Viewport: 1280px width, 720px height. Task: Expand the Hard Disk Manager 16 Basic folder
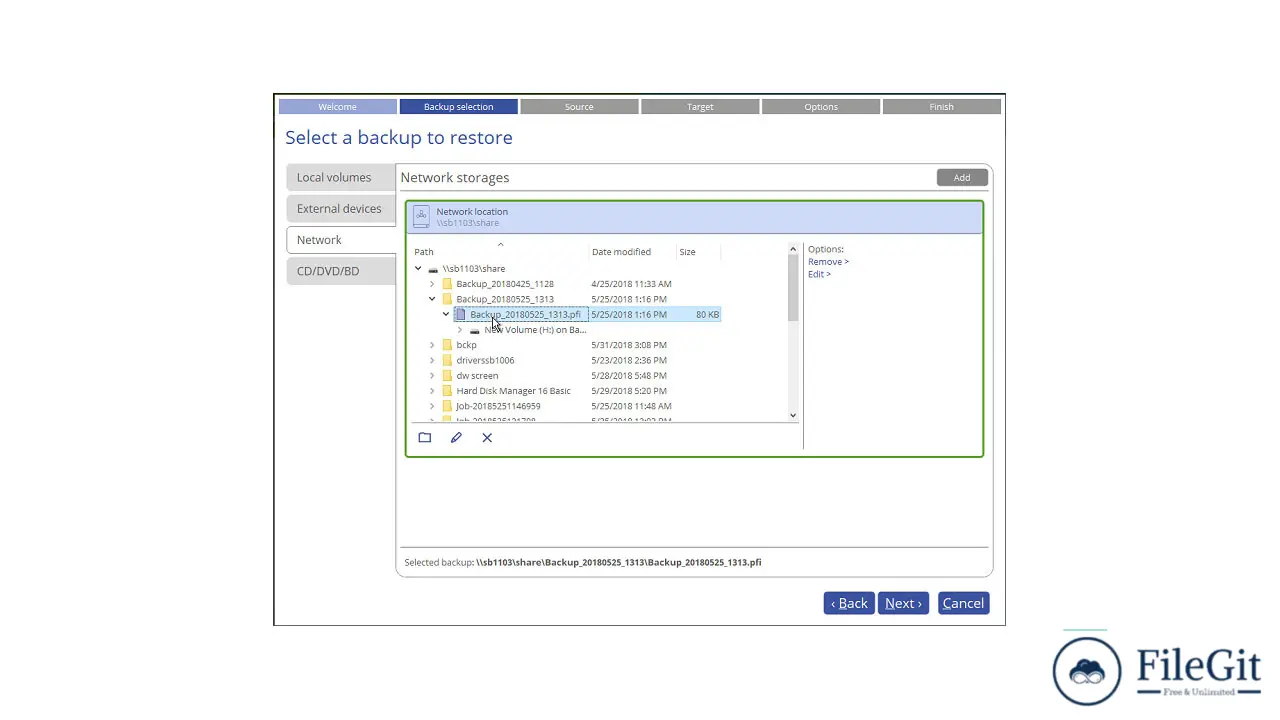(x=432, y=391)
